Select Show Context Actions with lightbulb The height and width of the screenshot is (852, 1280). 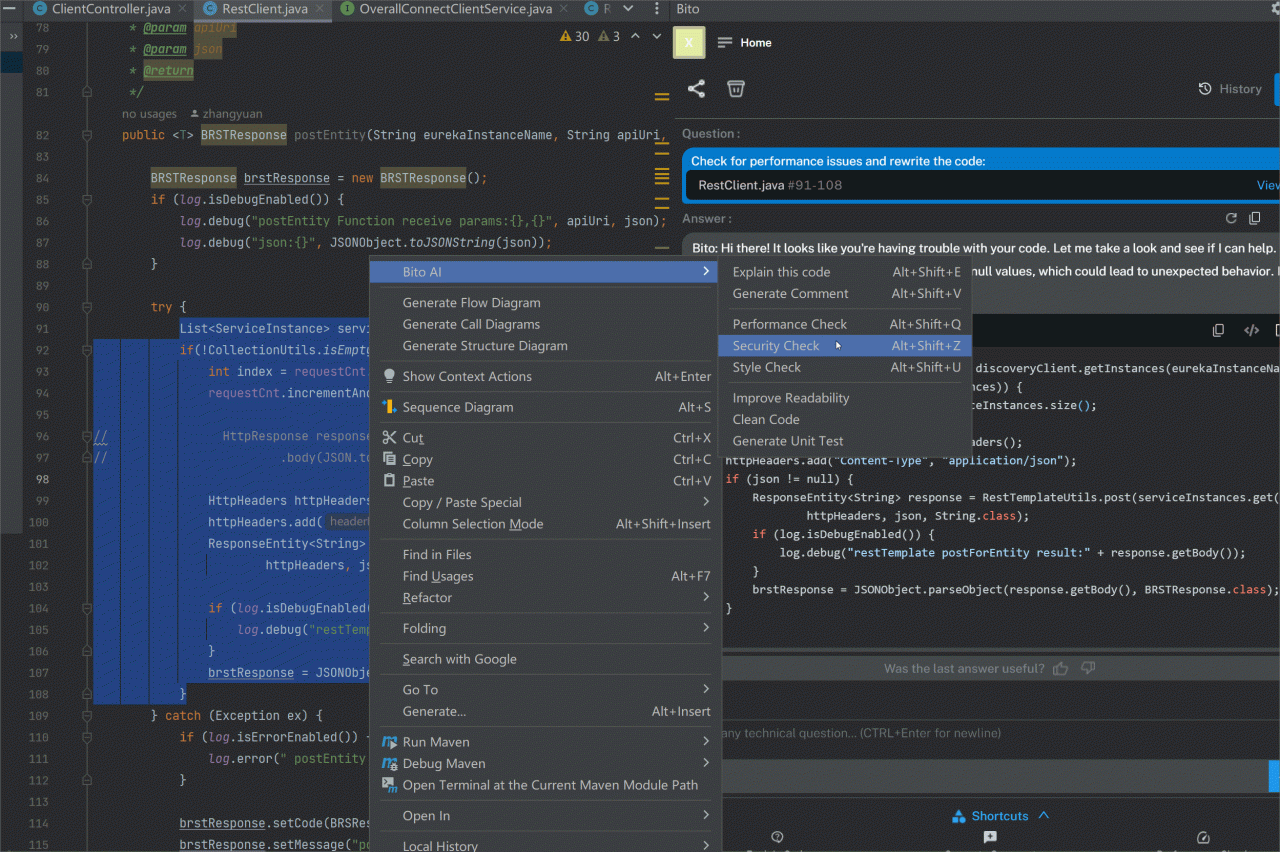point(545,377)
